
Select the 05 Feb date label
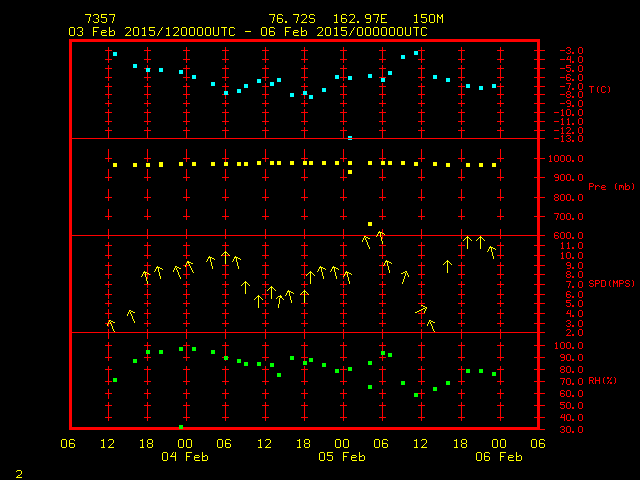click(341, 457)
